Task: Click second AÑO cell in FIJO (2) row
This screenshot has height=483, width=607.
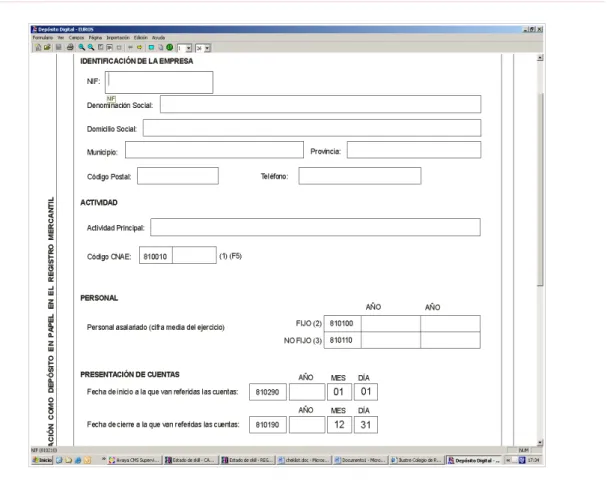Action: pos(451,324)
